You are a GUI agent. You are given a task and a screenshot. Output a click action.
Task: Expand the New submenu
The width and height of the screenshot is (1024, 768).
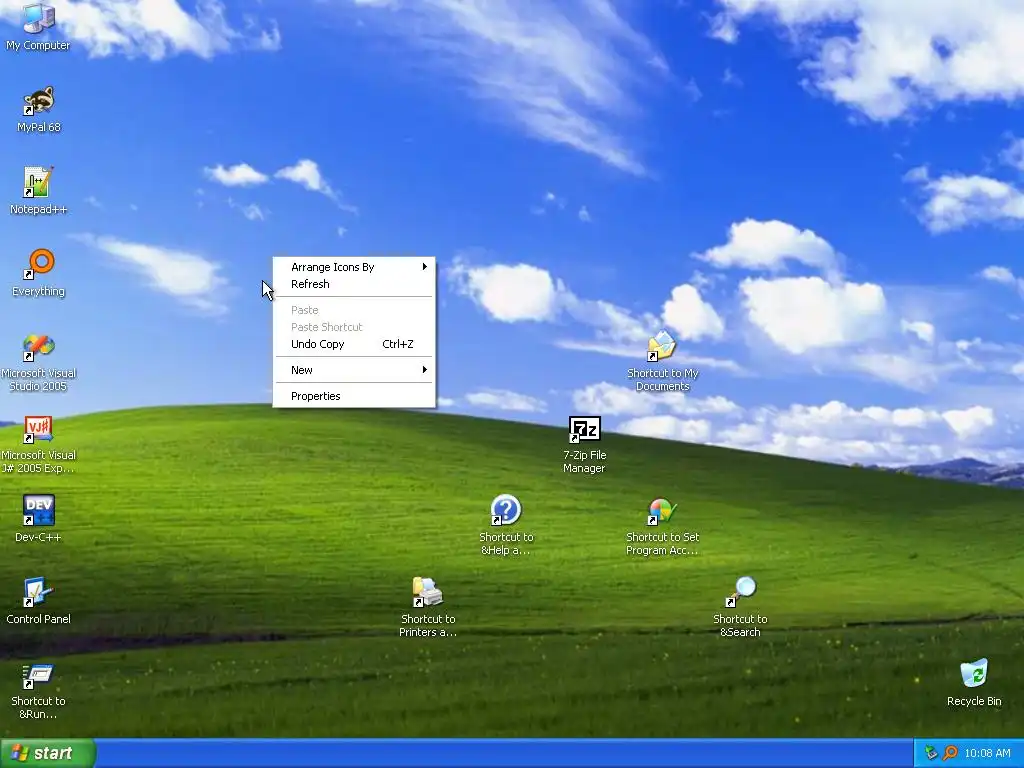click(x=354, y=370)
